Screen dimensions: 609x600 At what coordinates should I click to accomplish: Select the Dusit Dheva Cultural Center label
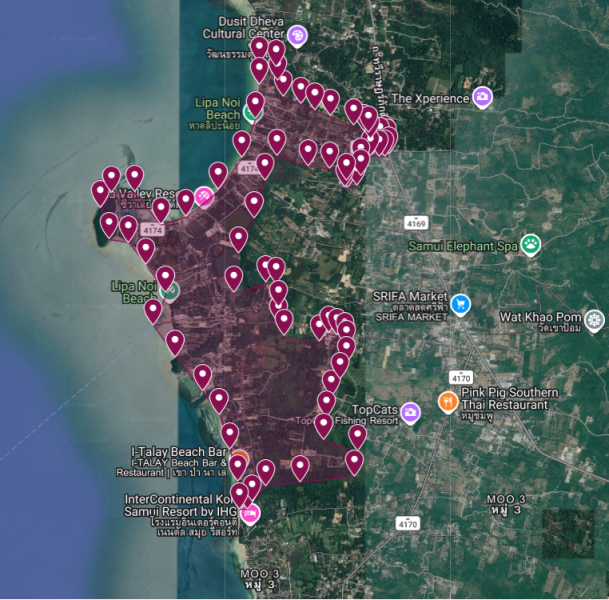point(244,27)
